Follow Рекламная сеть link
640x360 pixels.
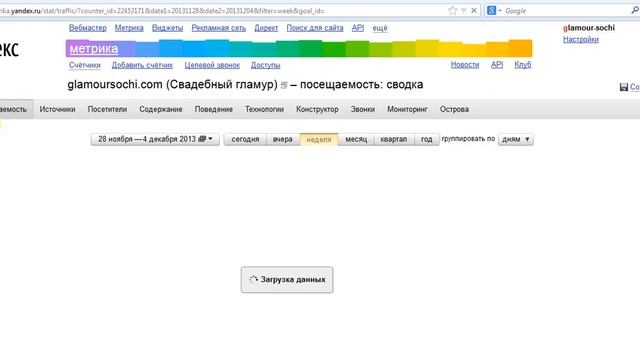pos(219,28)
